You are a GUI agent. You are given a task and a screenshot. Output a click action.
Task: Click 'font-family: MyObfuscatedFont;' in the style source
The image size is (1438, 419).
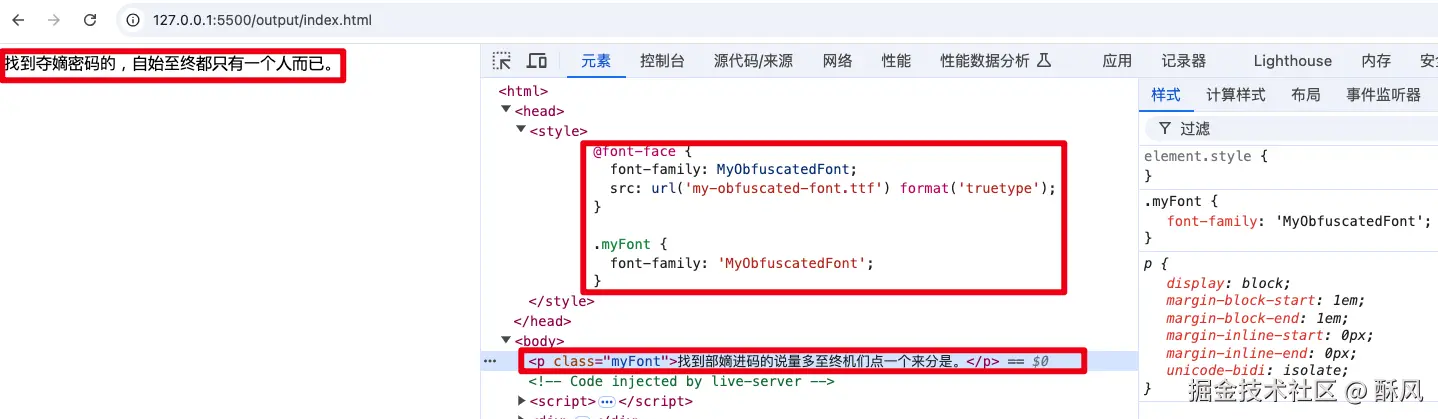[x=734, y=169]
